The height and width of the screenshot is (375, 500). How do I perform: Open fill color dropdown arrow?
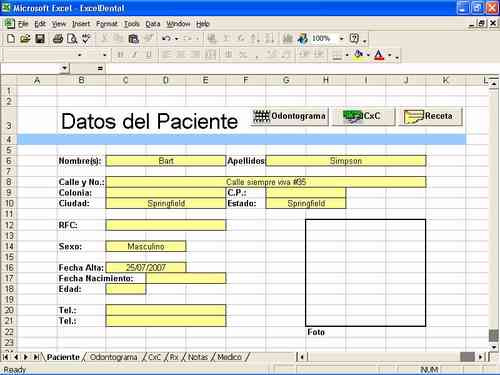click(x=368, y=55)
